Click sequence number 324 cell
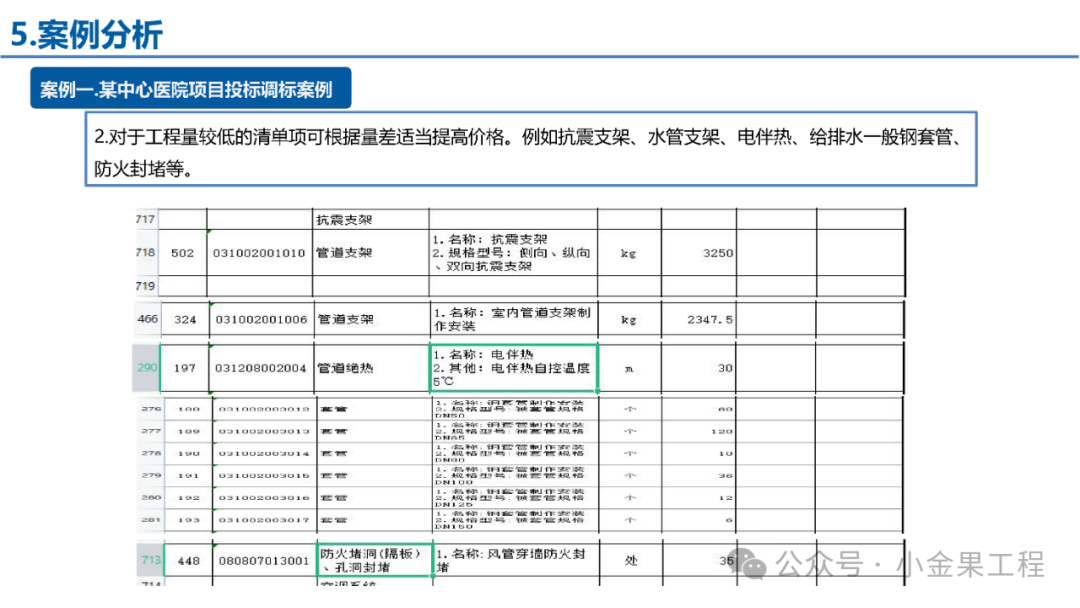This screenshot has height=608, width=1080. pos(185,319)
